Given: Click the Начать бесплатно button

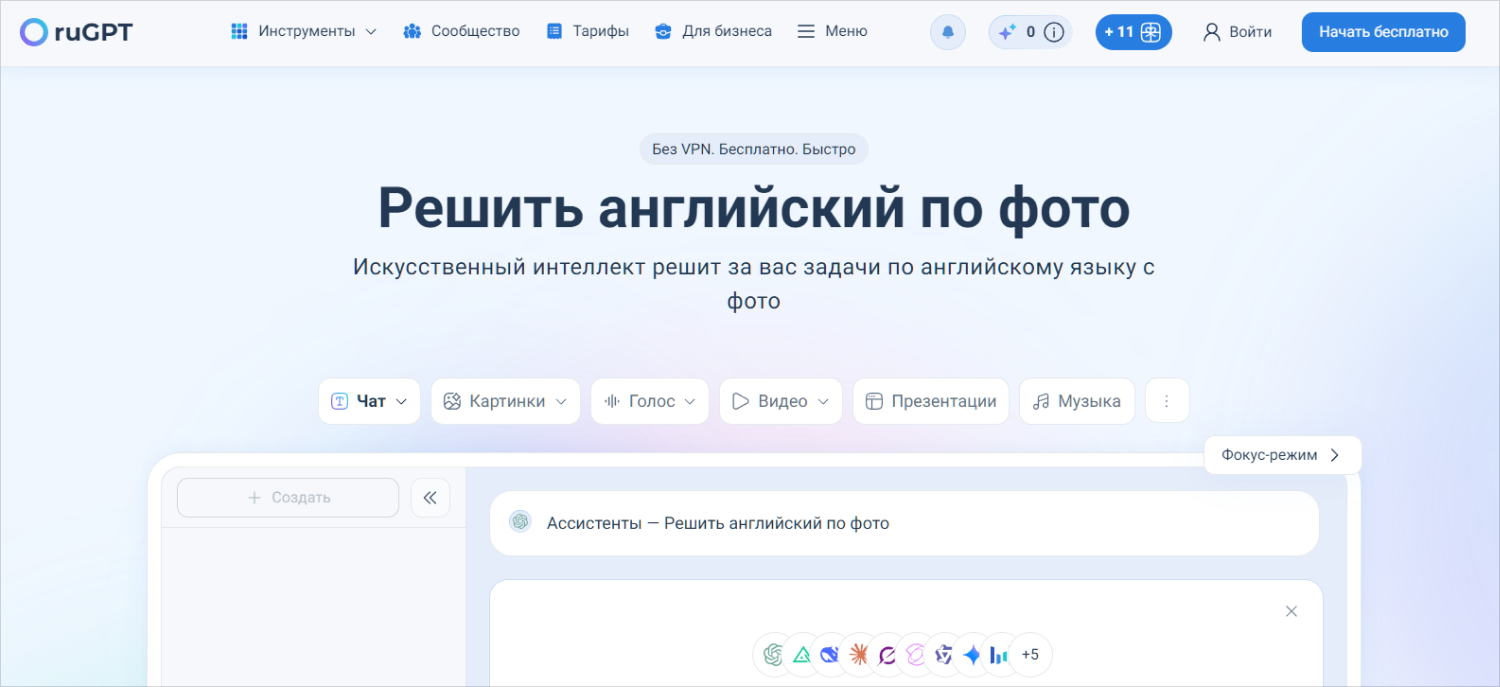Looking at the screenshot, I should pos(1383,32).
